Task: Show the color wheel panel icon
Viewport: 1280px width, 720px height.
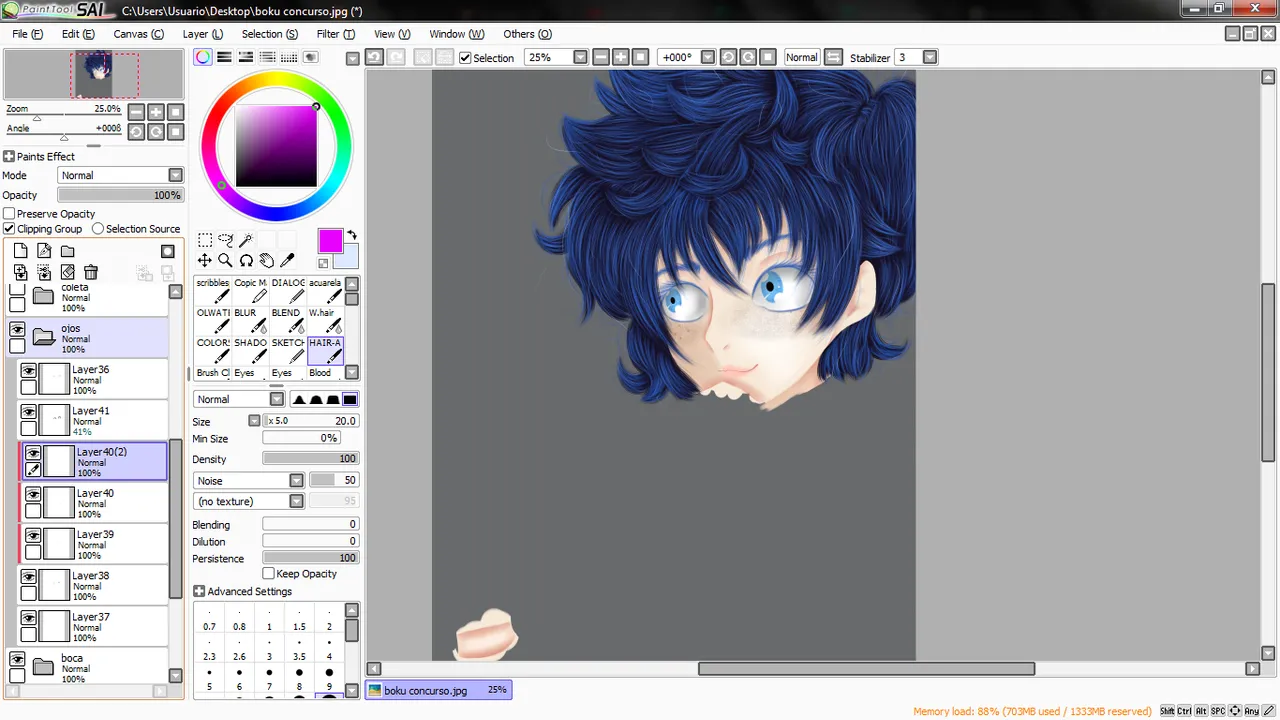Action: pyautogui.click(x=203, y=57)
